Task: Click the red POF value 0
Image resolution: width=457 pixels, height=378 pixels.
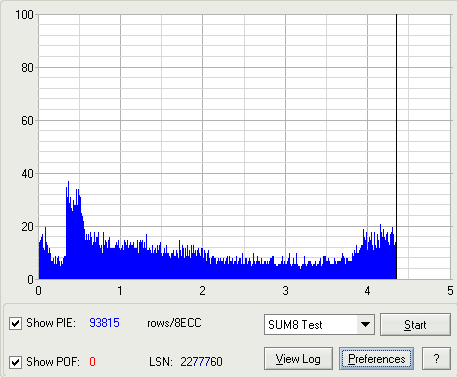Action: tap(92, 362)
